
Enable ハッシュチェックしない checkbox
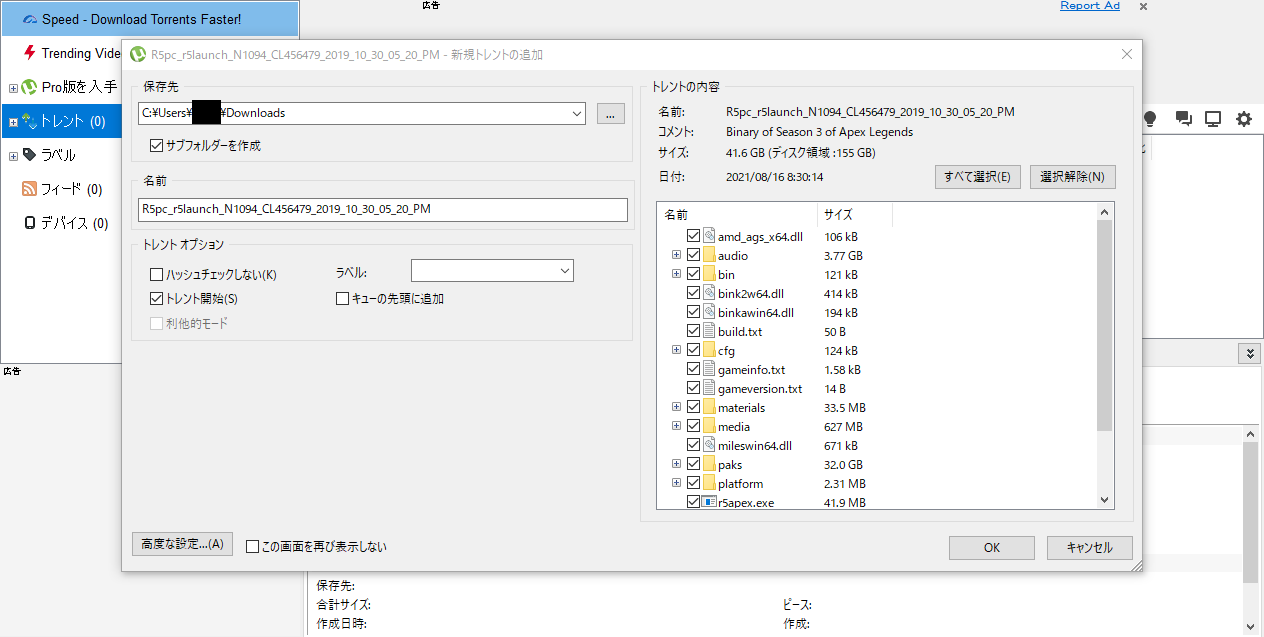(x=156, y=274)
